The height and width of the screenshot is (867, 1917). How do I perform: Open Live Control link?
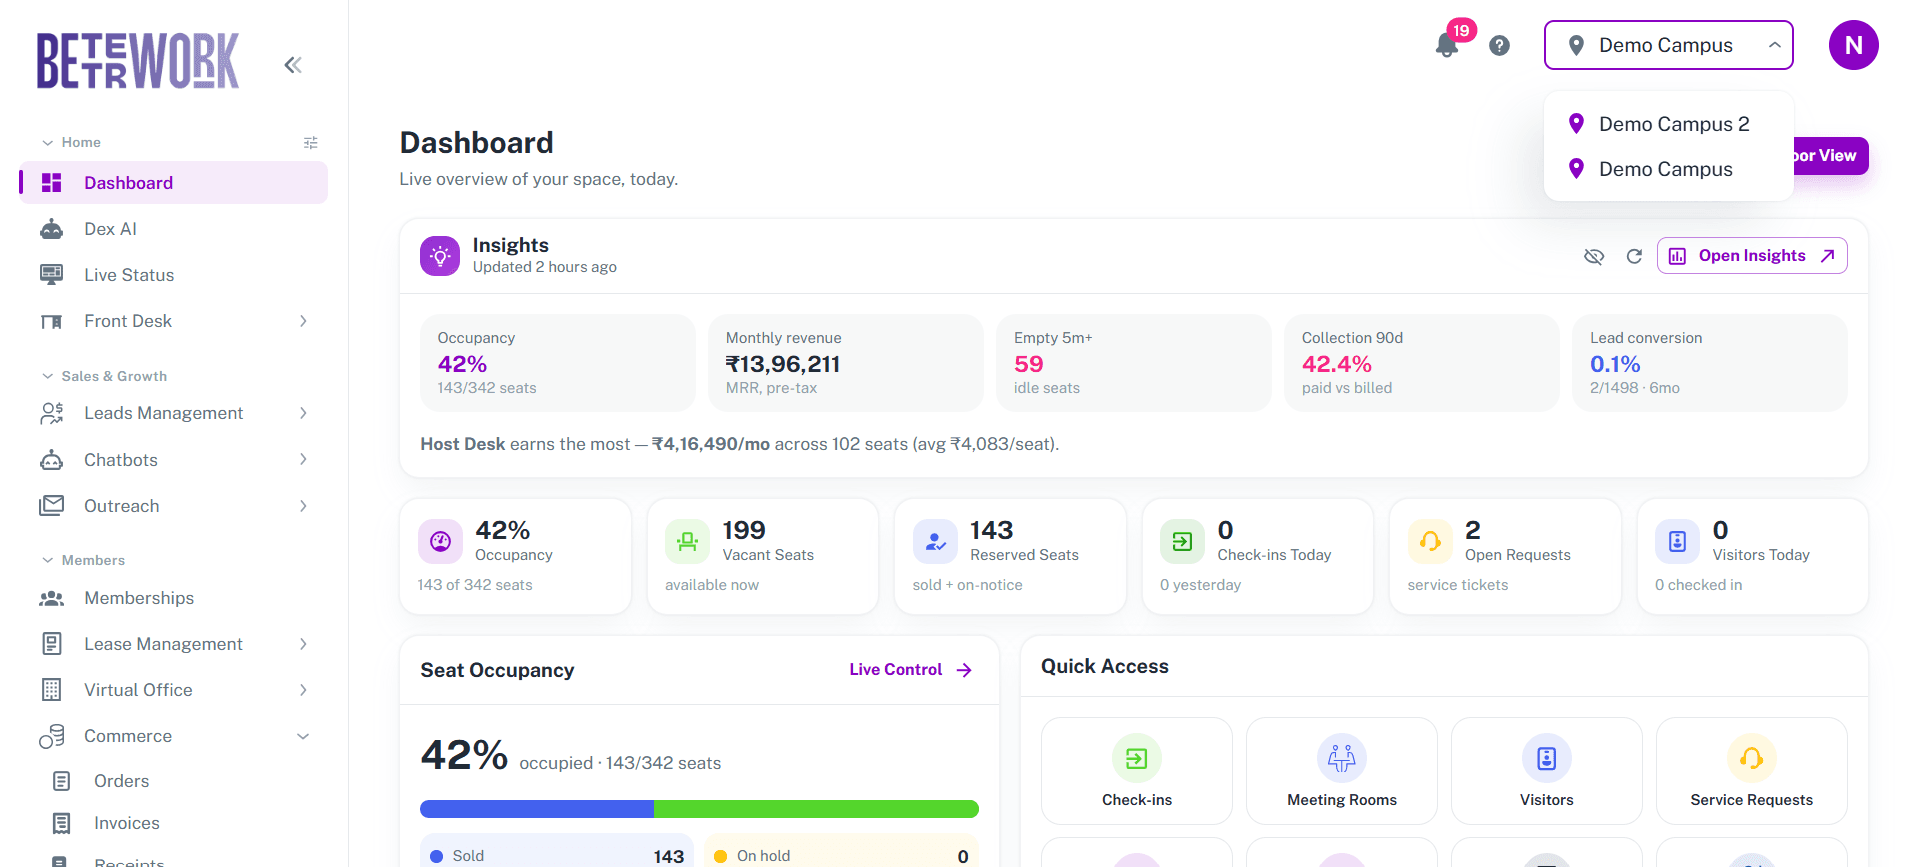pyautogui.click(x=911, y=670)
